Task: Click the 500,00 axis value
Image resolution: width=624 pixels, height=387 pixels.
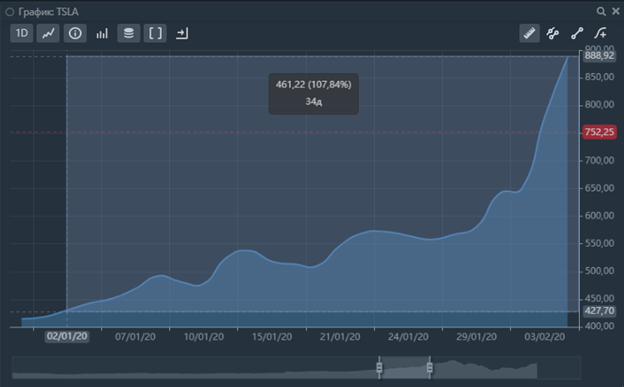Action: point(599,271)
